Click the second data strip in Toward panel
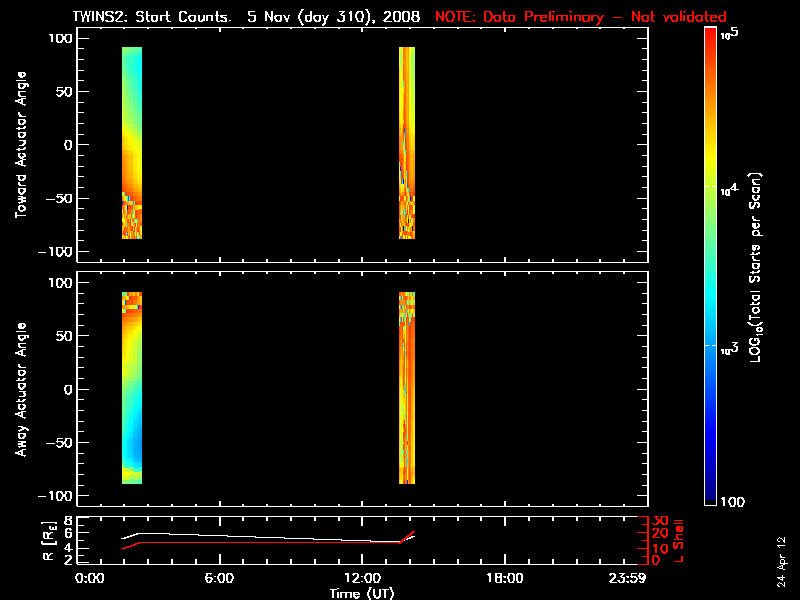800x600 pixels. (407, 143)
